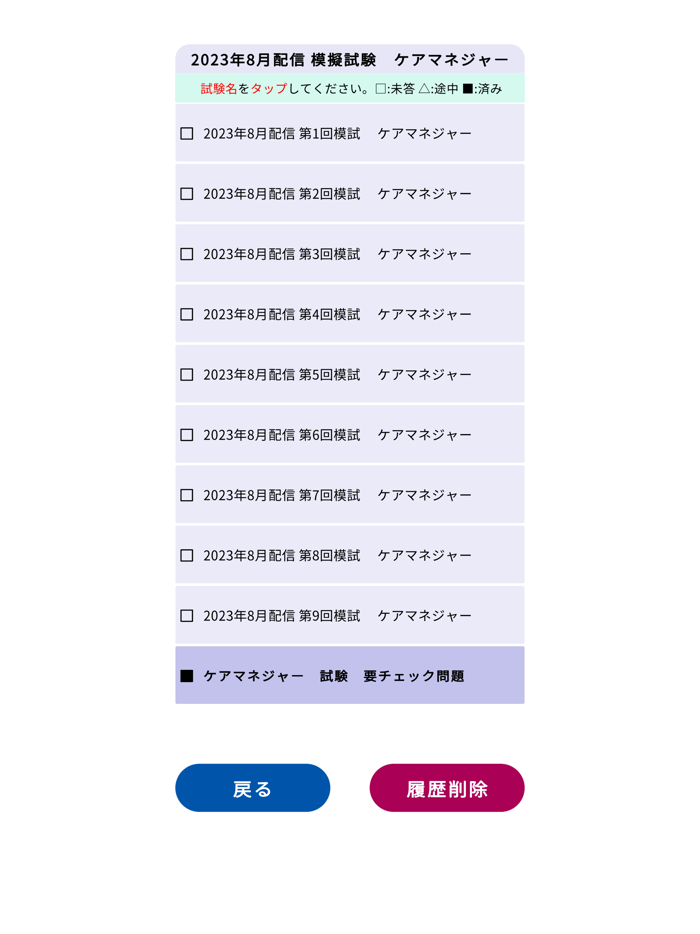The height and width of the screenshot is (934, 700).
Task: Check the box for 第3回模試
Action: 186,253
